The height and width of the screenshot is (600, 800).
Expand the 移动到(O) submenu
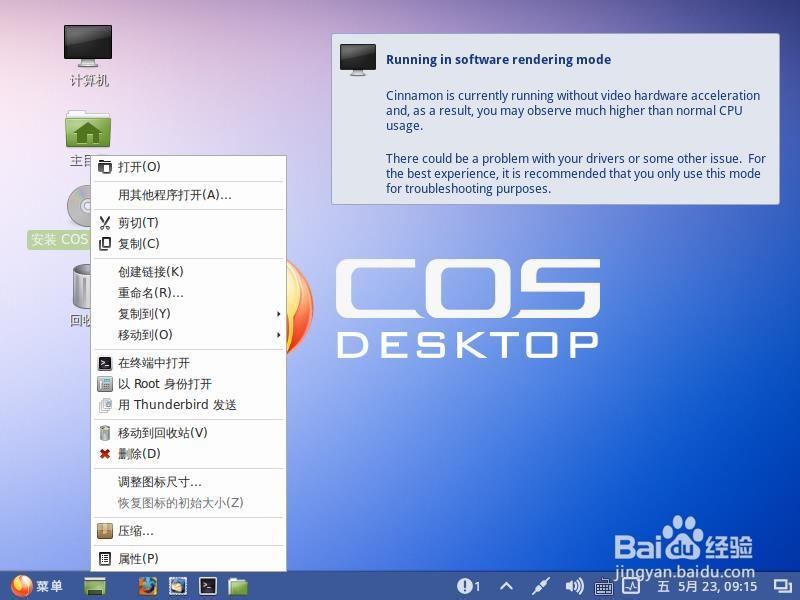coord(188,335)
